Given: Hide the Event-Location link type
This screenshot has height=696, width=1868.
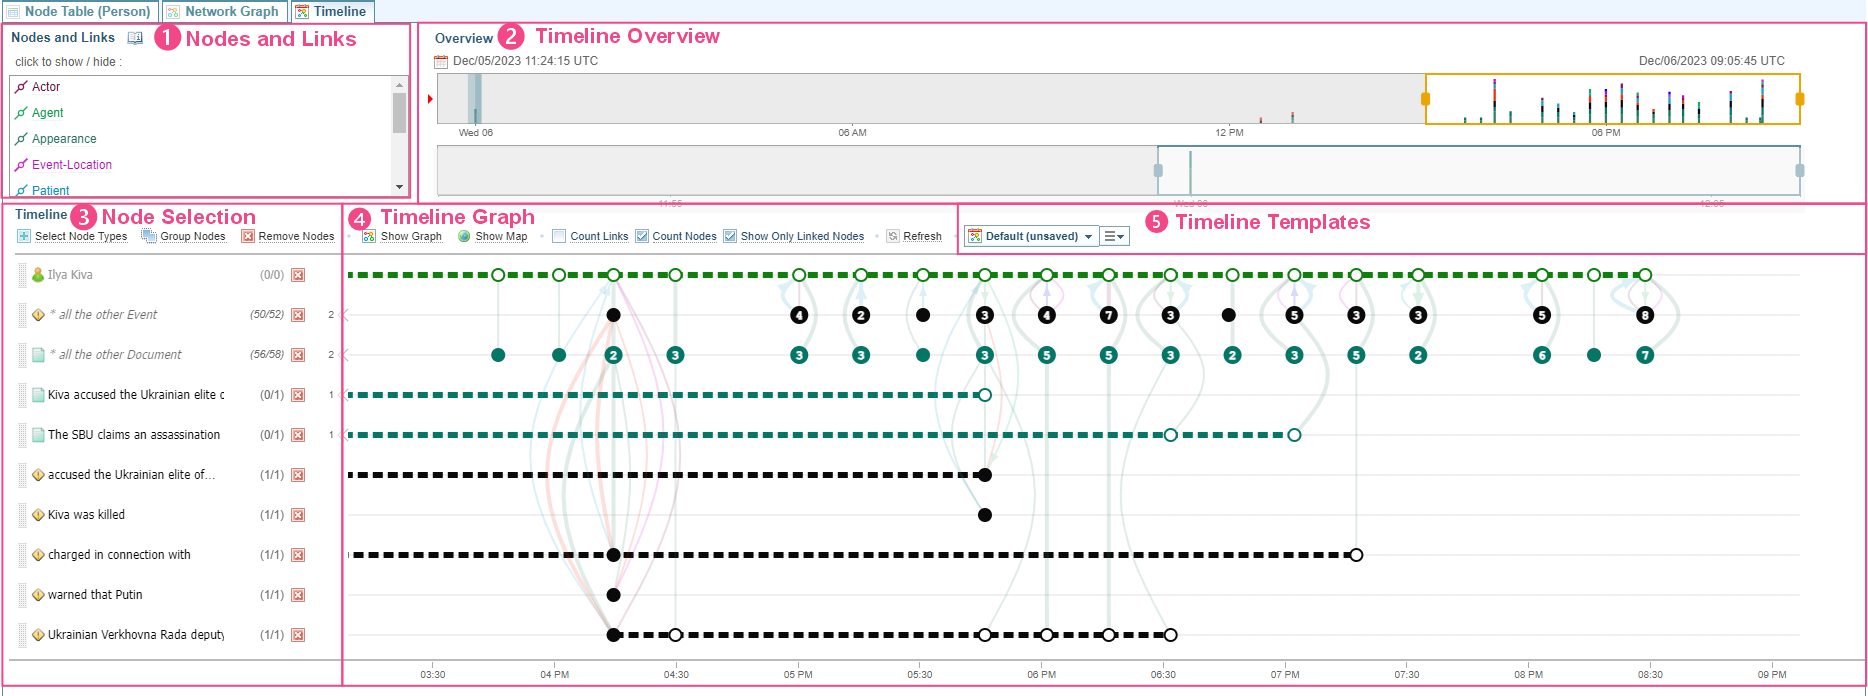Looking at the screenshot, I should 71,165.
